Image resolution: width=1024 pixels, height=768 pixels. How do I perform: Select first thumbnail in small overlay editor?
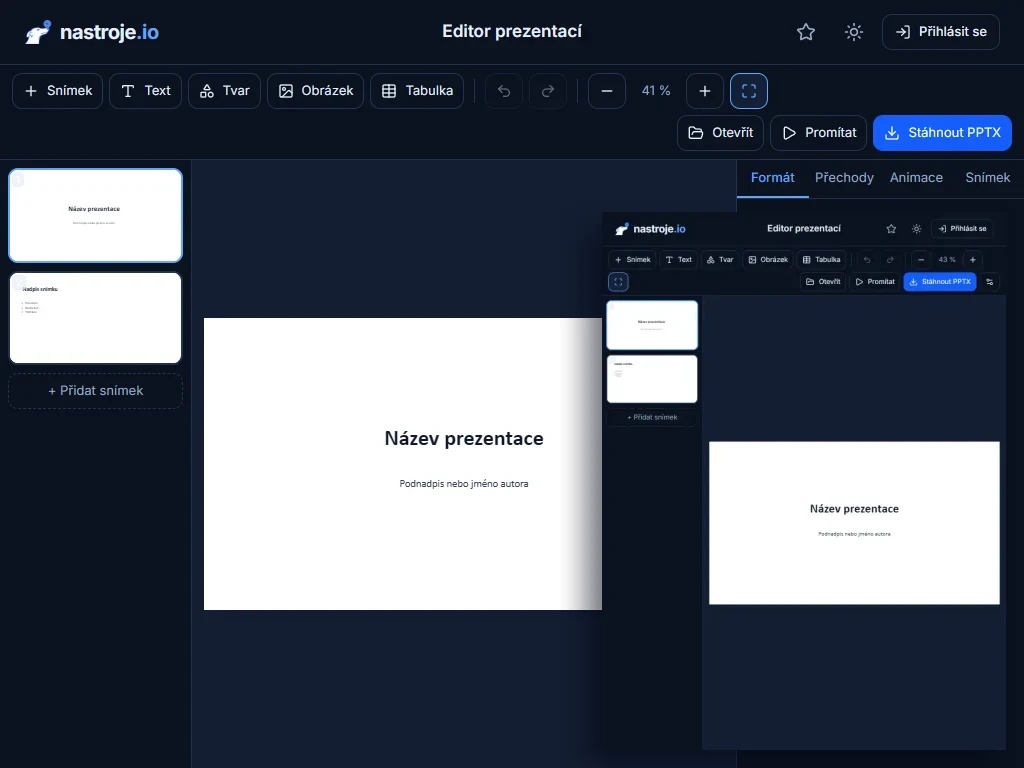tap(652, 325)
